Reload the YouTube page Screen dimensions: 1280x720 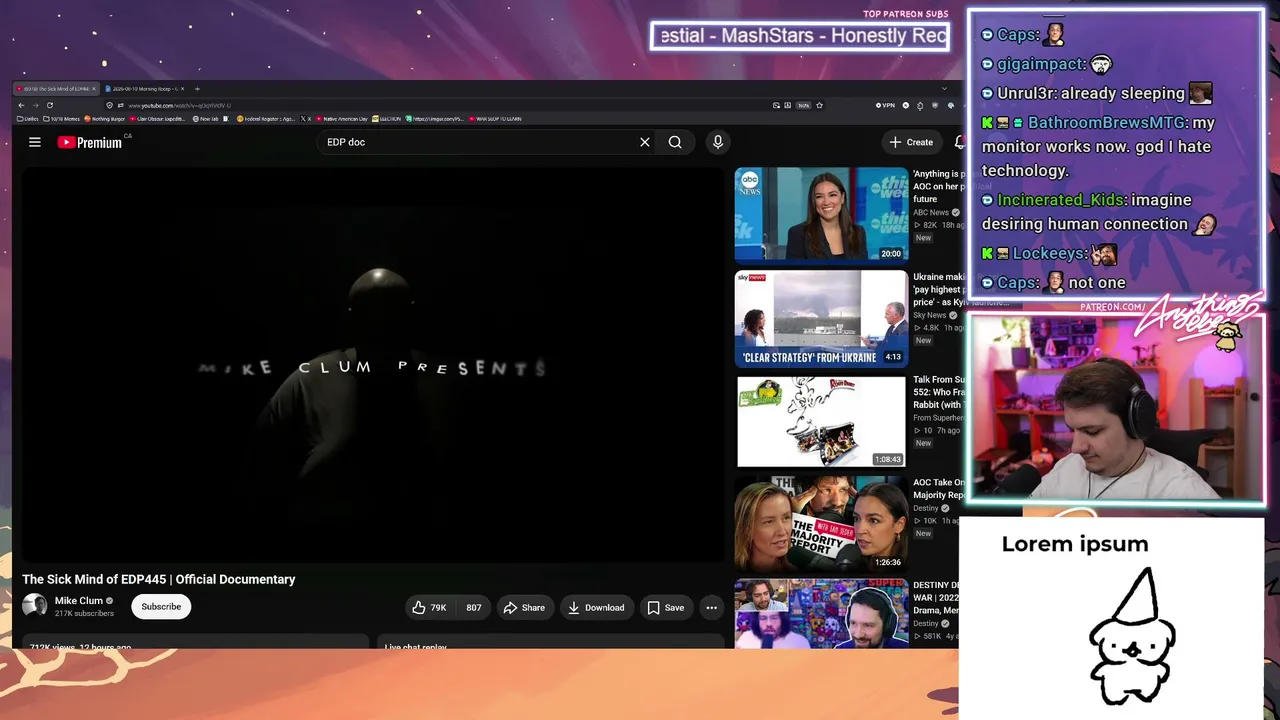(50, 105)
